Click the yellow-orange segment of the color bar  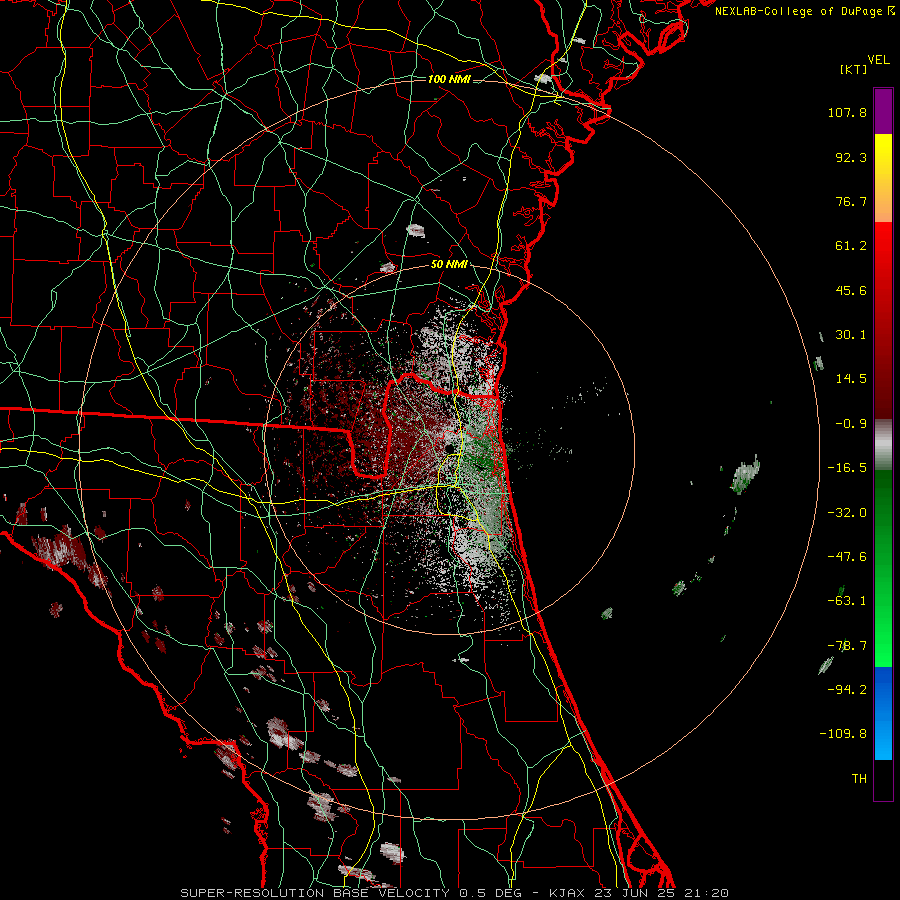(883, 178)
